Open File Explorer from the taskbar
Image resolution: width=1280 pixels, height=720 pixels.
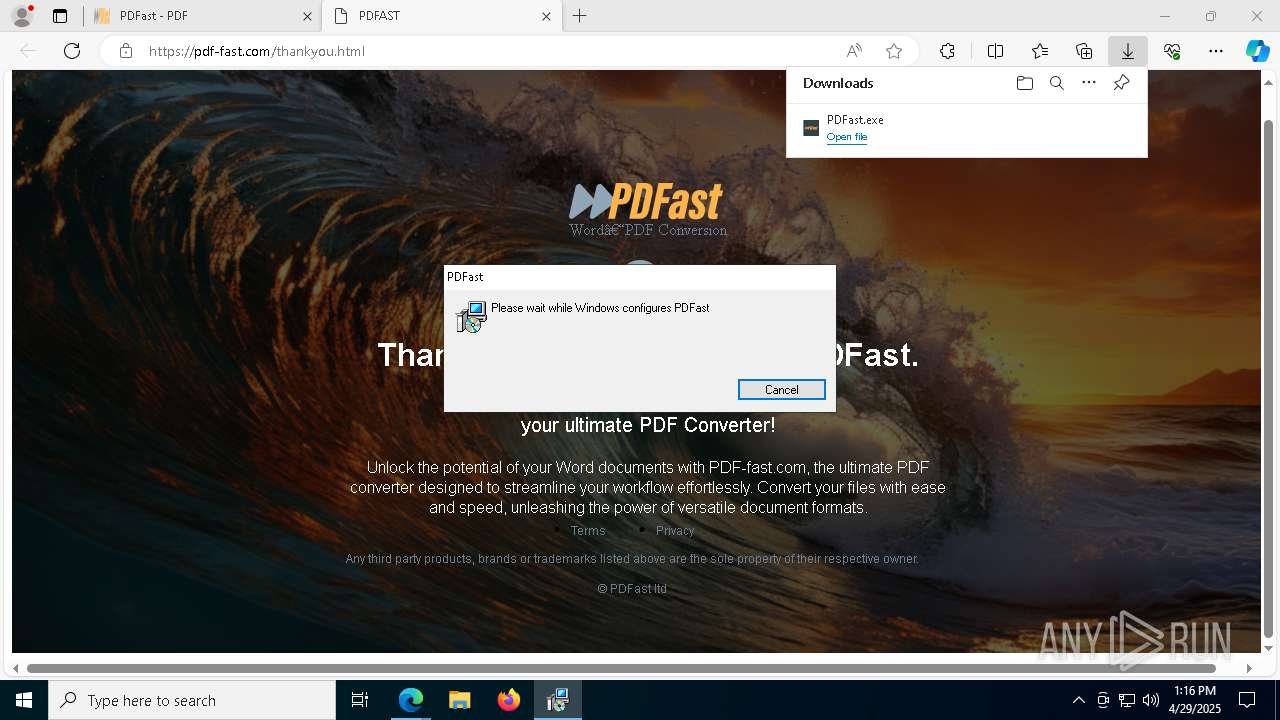click(x=459, y=700)
